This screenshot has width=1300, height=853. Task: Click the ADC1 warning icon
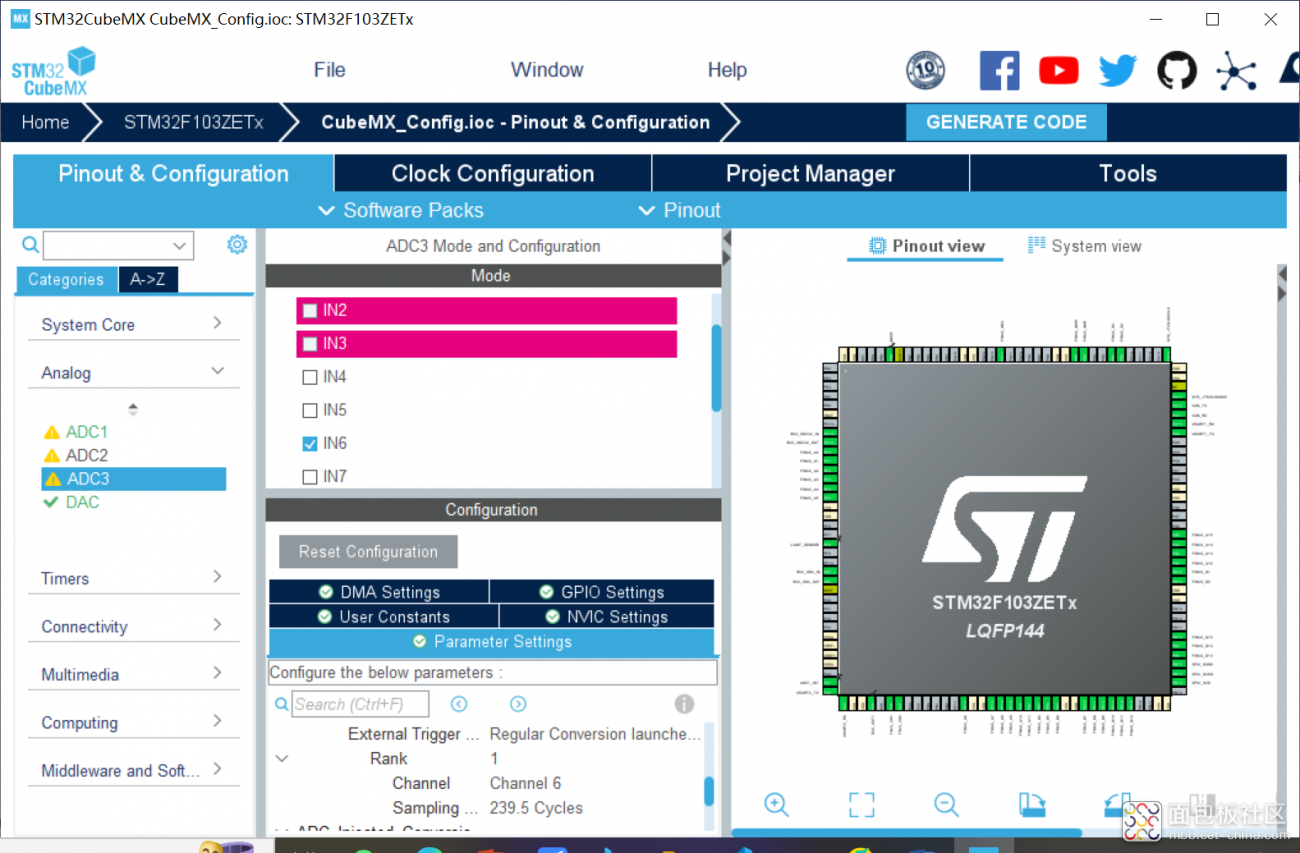click(52, 432)
